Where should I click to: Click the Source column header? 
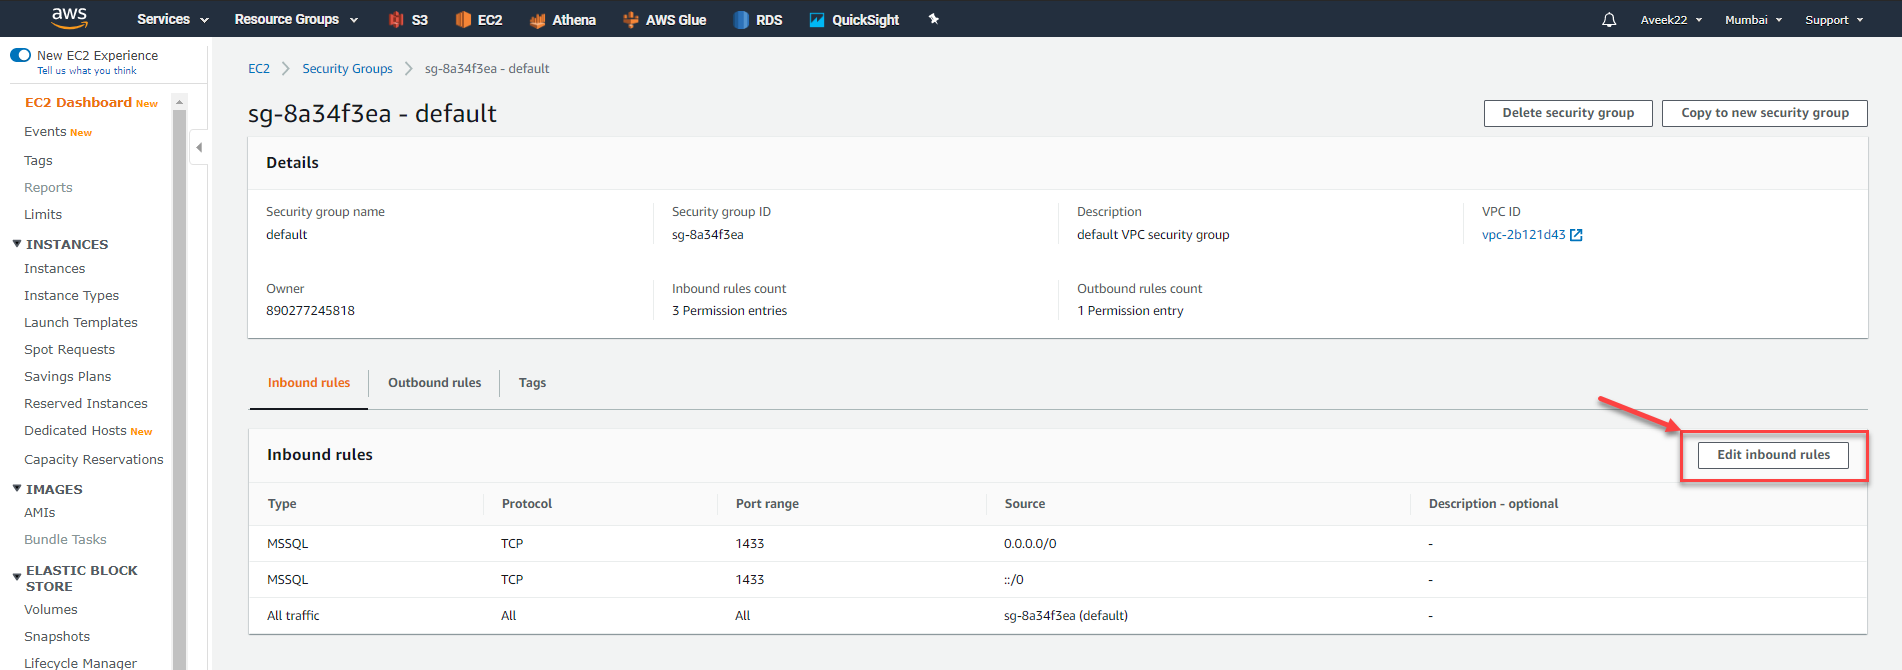coord(1025,504)
